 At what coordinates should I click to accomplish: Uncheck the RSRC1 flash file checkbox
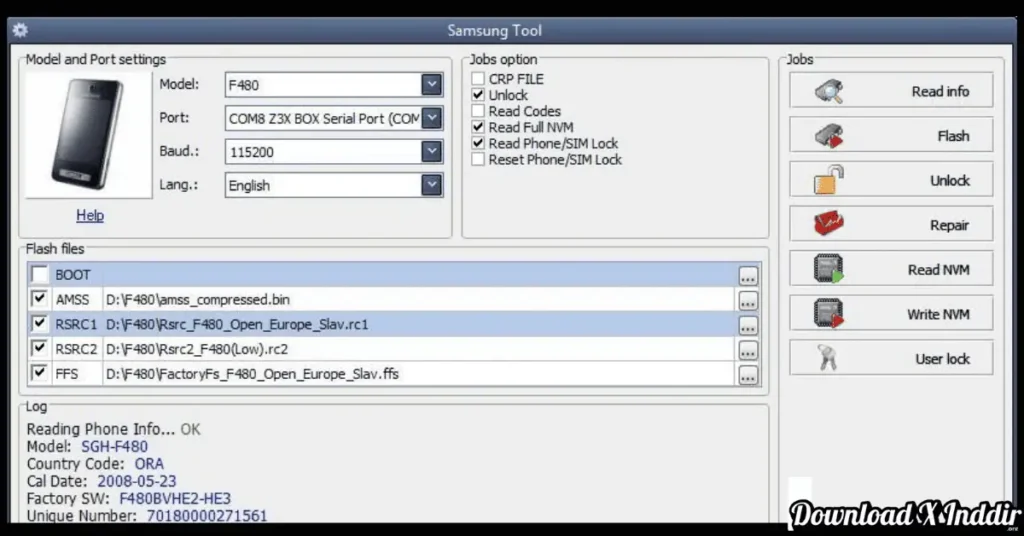[x=40, y=324]
